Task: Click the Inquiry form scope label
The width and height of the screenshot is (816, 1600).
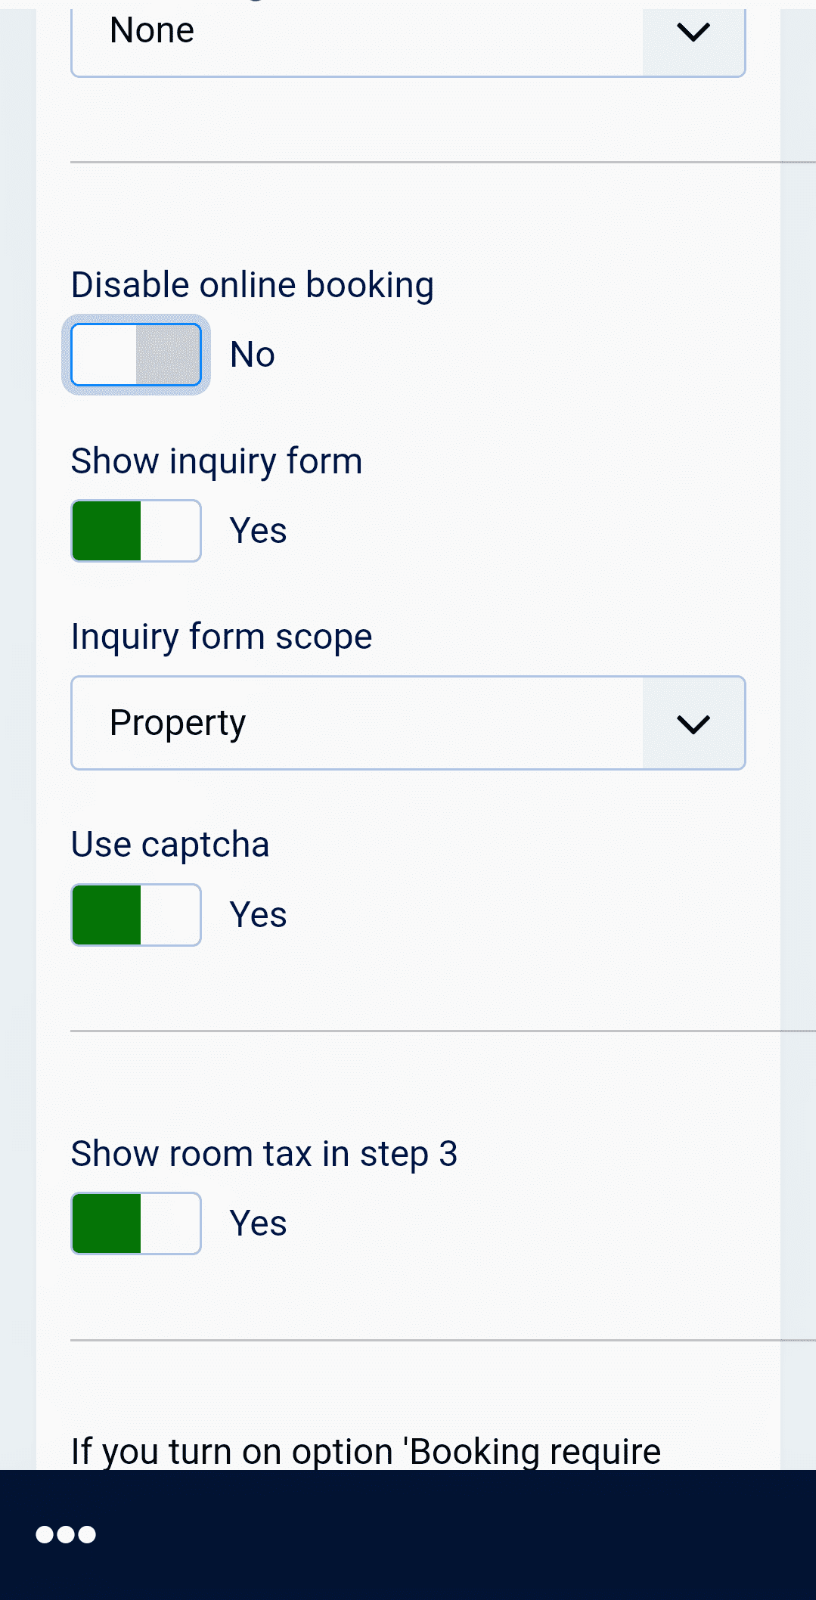Action: (x=221, y=637)
